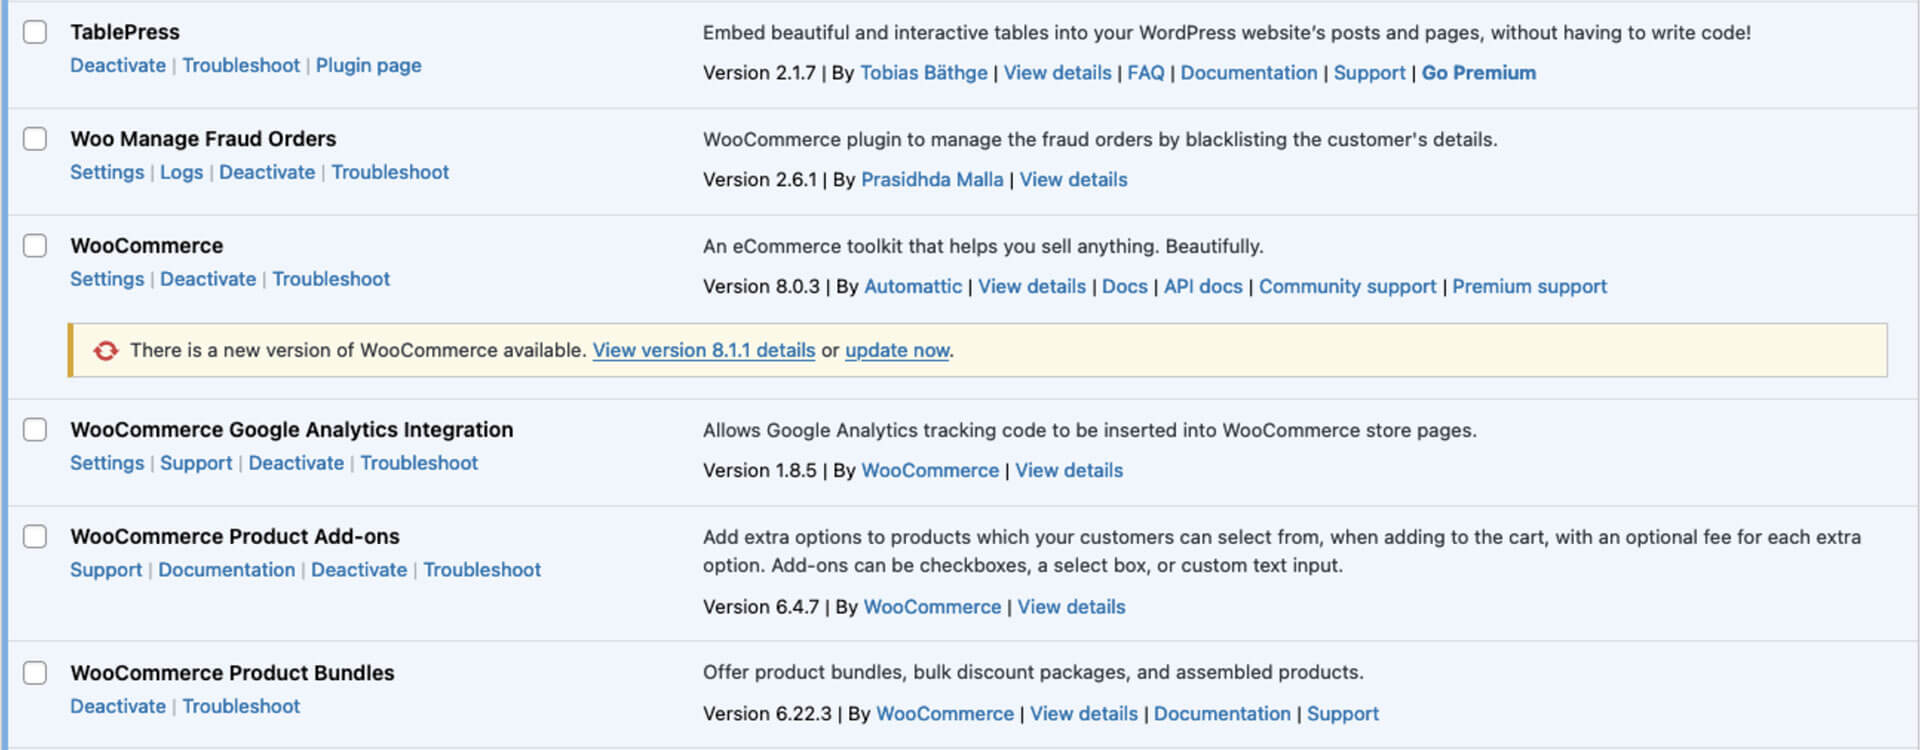Check the WooCommerce plugin checkbox

35,246
